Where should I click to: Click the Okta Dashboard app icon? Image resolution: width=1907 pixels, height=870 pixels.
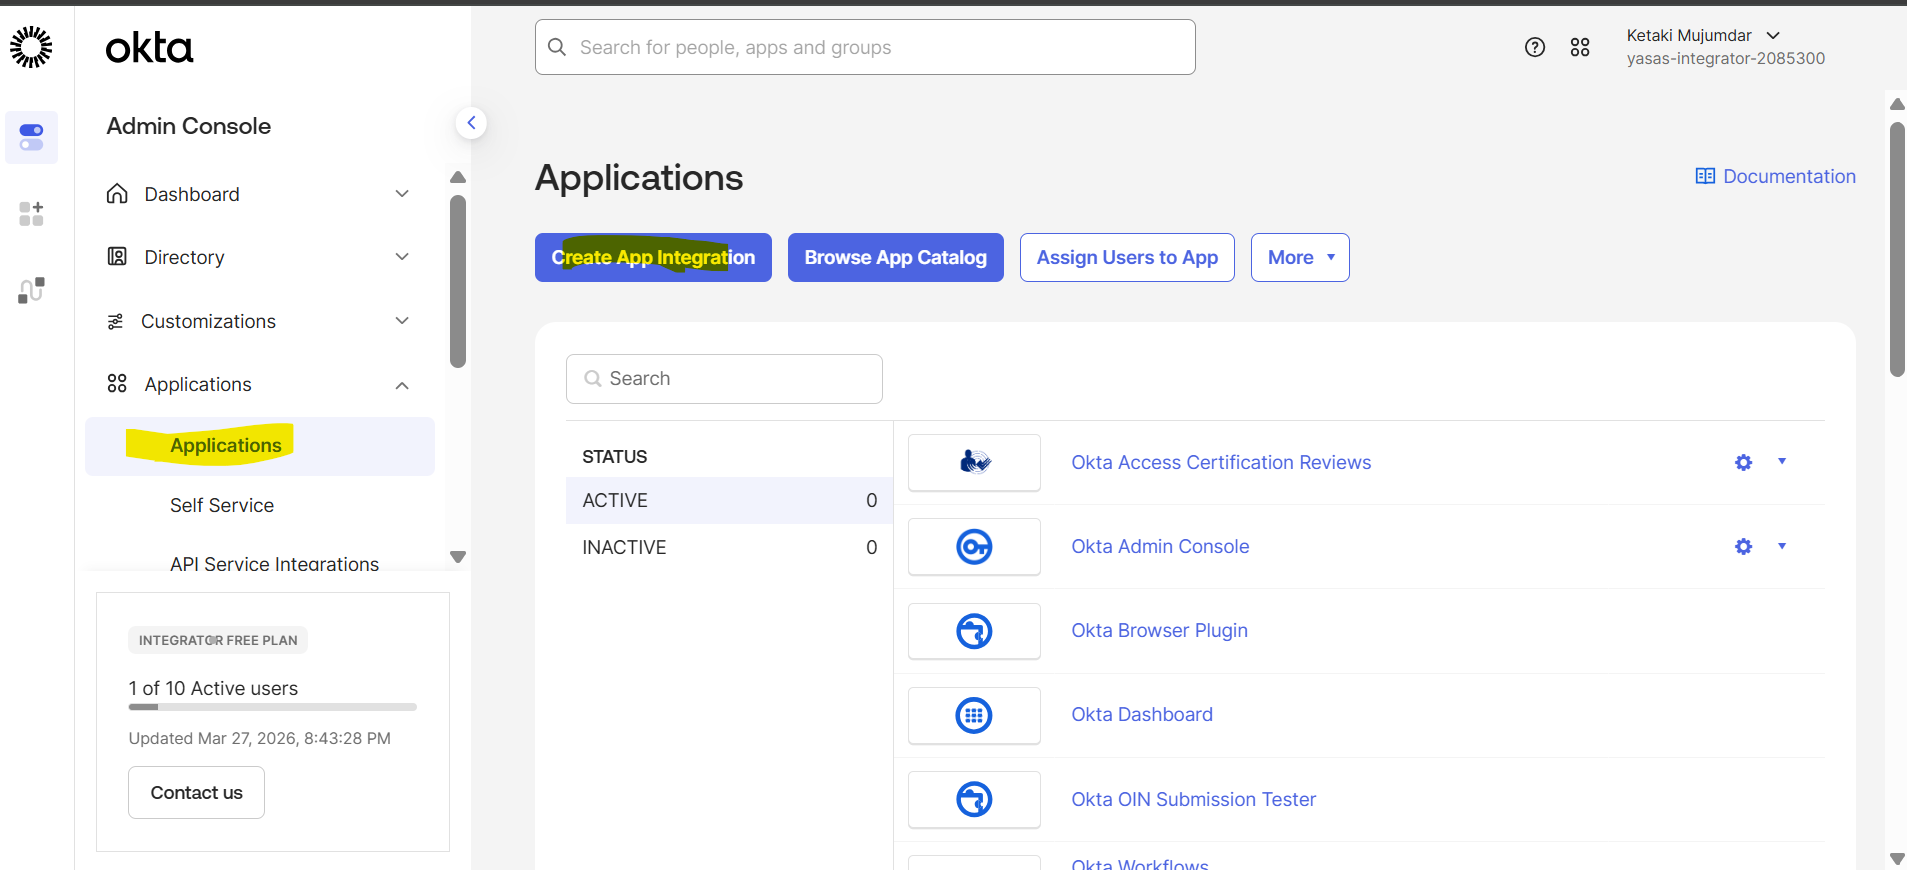pyautogui.click(x=974, y=715)
